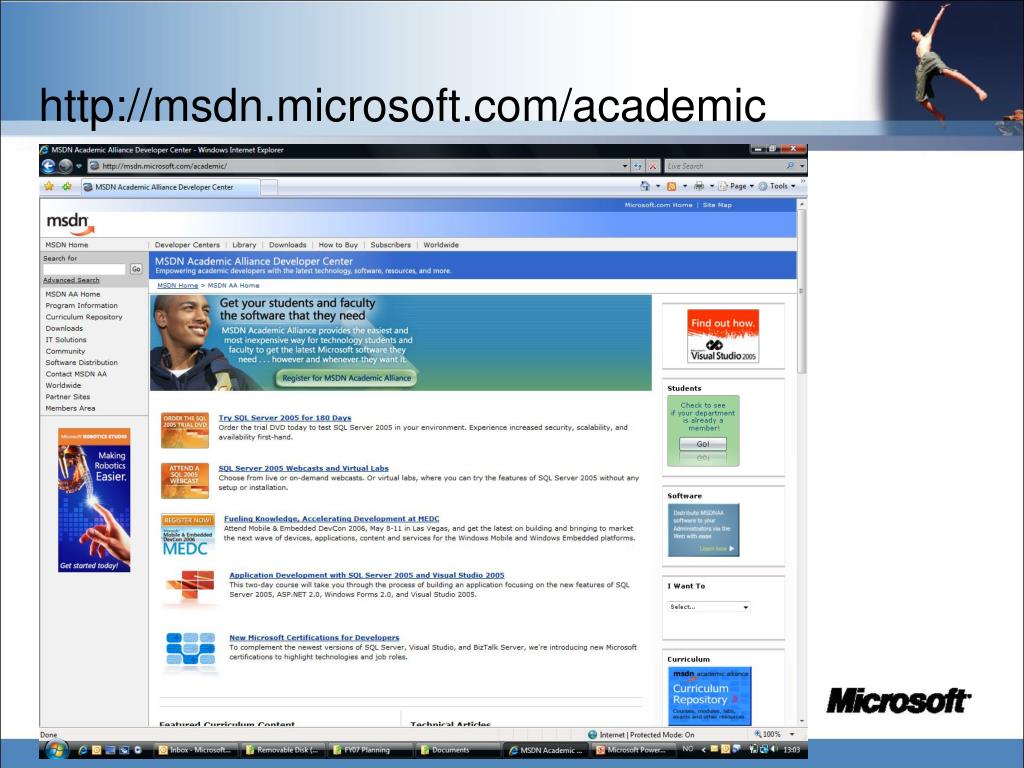The width and height of the screenshot is (1024, 768).
Task: Open the Site Map link
Action: coord(717,205)
